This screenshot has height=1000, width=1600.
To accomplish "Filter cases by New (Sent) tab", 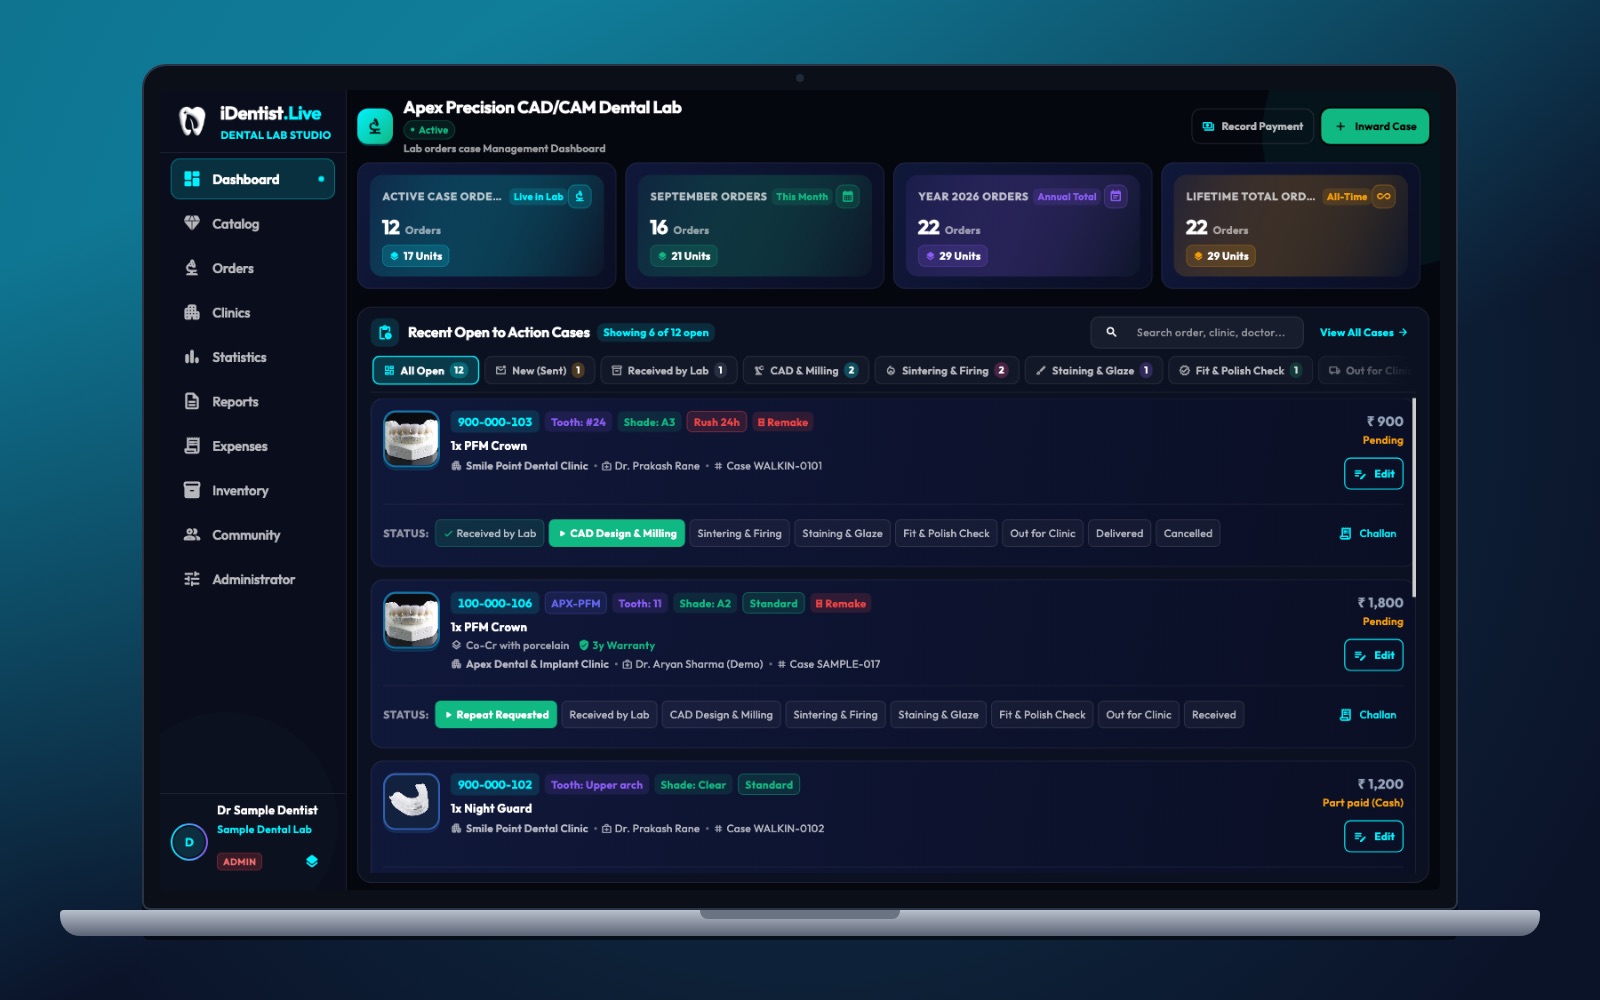I will [x=540, y=371].
